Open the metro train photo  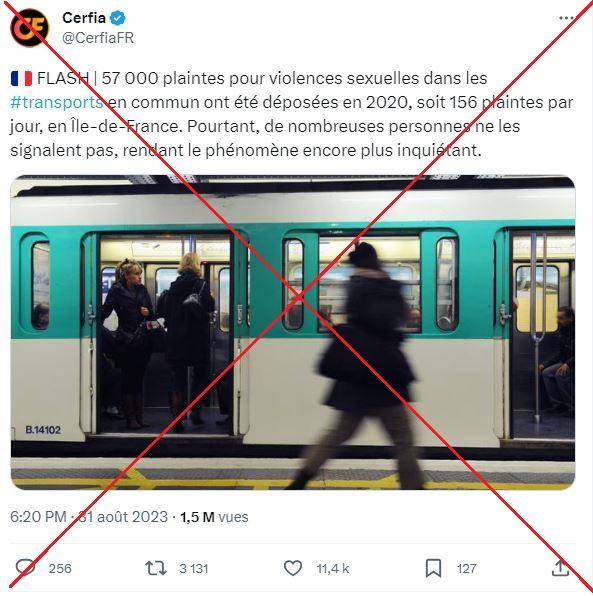click(x=293, y=333)
